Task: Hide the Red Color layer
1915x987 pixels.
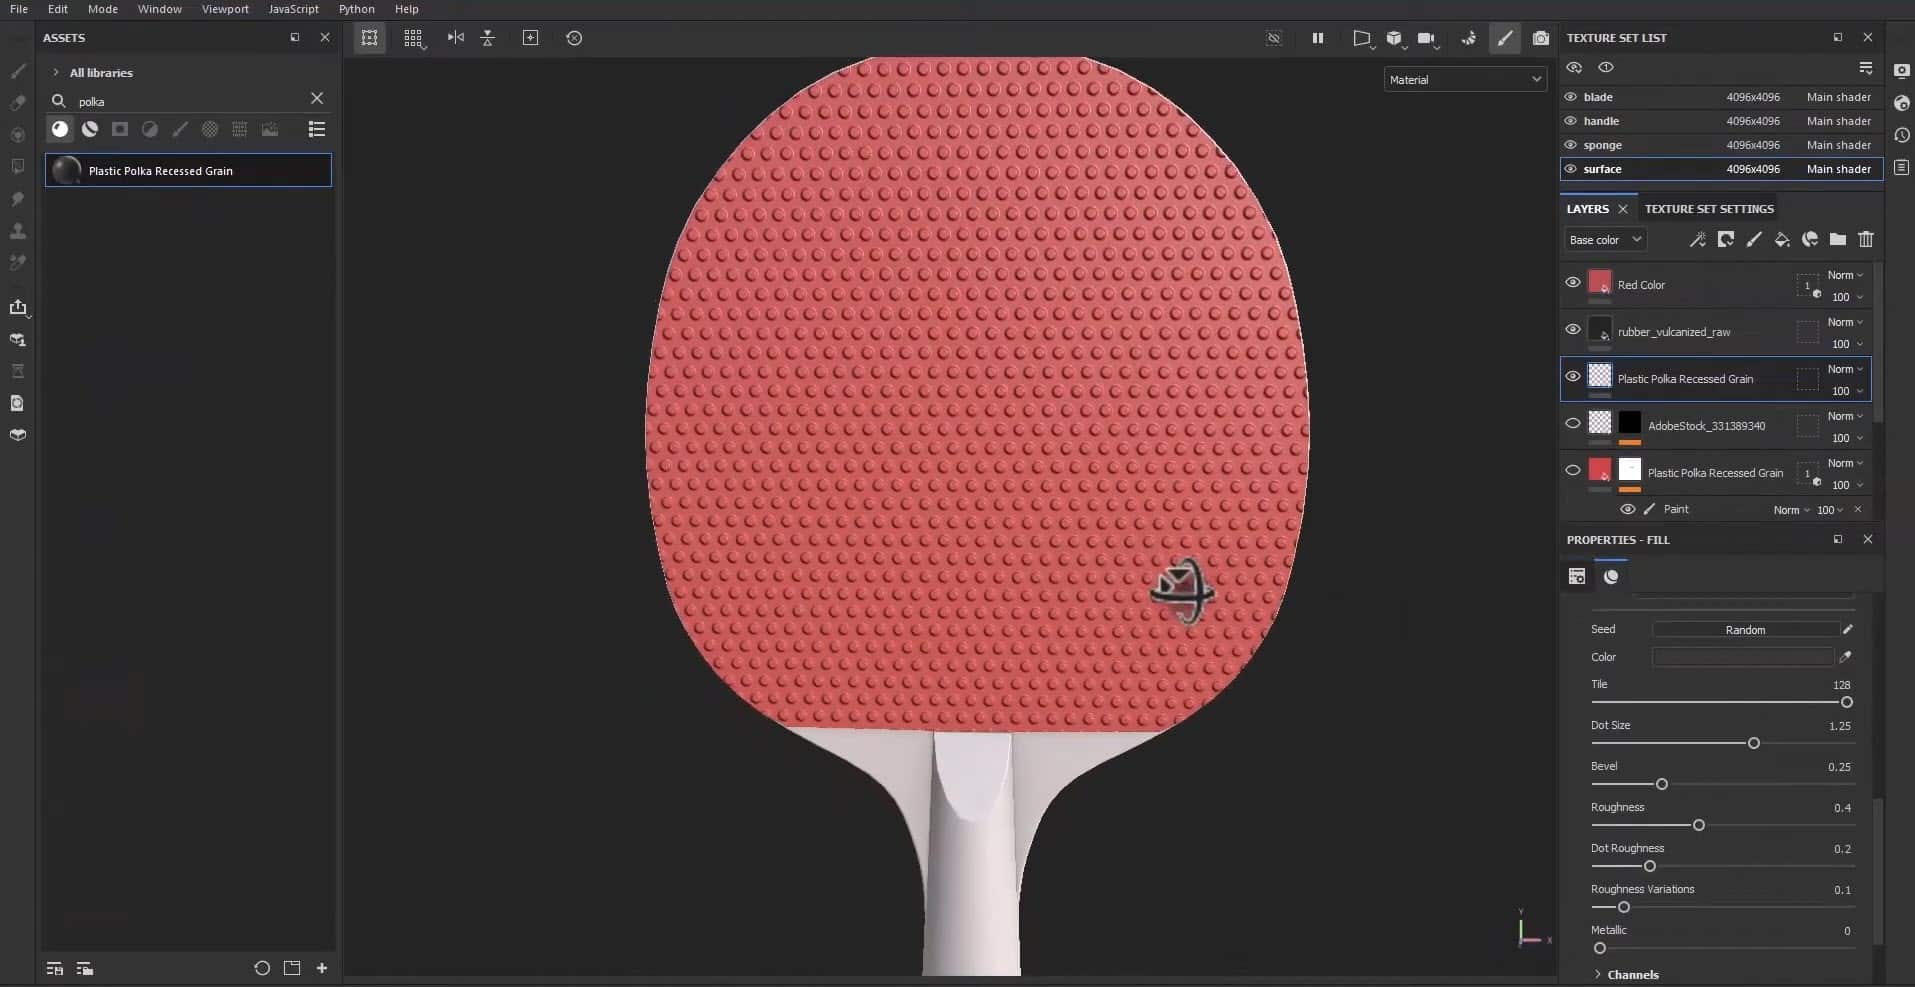Action: [x=1572, y=283]
